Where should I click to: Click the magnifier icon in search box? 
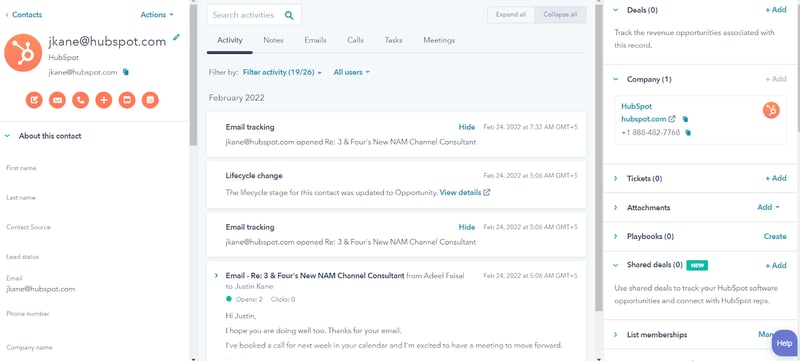pyautogui.click(x=289, y=15)
